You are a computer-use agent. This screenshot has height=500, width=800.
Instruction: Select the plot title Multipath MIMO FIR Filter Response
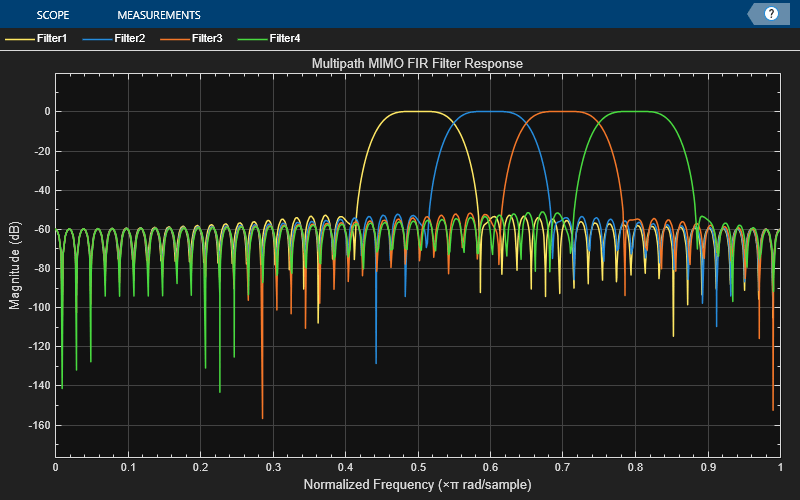coord(417,63)
